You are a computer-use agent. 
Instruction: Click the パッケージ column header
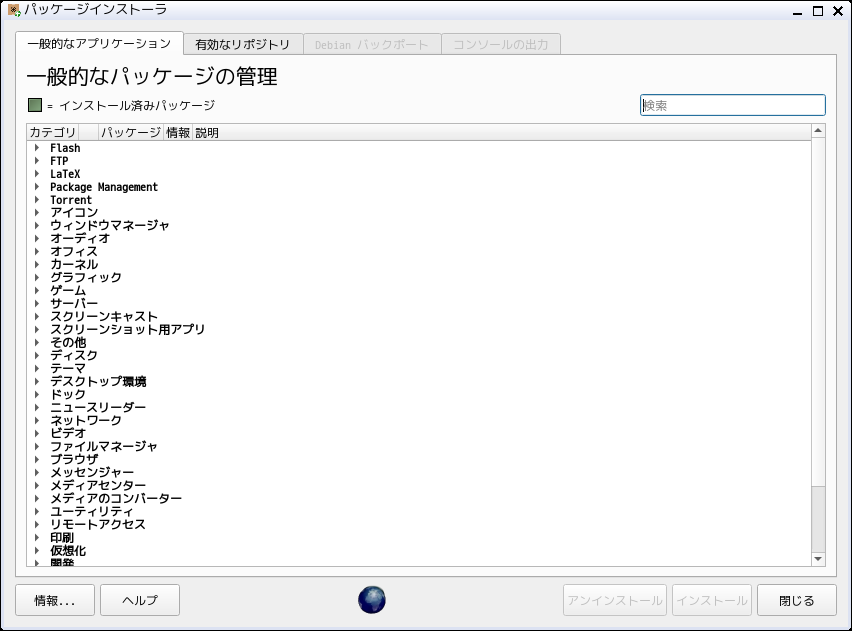(x=131, y=133)
